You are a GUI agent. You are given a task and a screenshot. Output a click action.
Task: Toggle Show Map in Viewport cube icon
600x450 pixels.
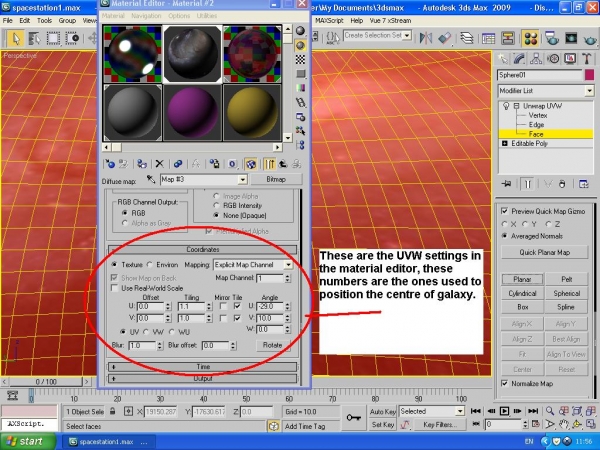(x=251, y=164)
